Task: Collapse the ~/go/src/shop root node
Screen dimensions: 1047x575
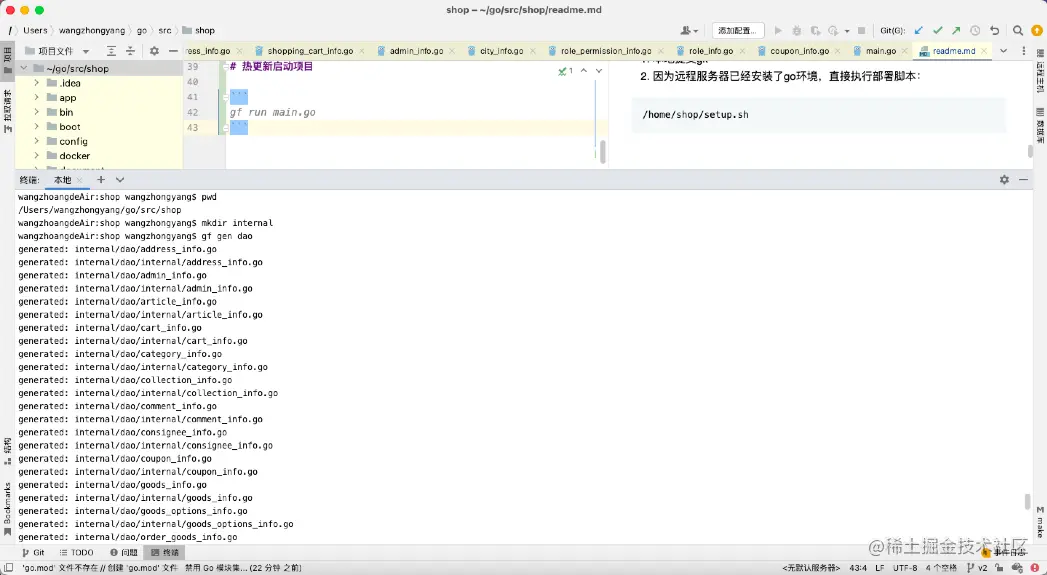Action: [x=24, y=68]
